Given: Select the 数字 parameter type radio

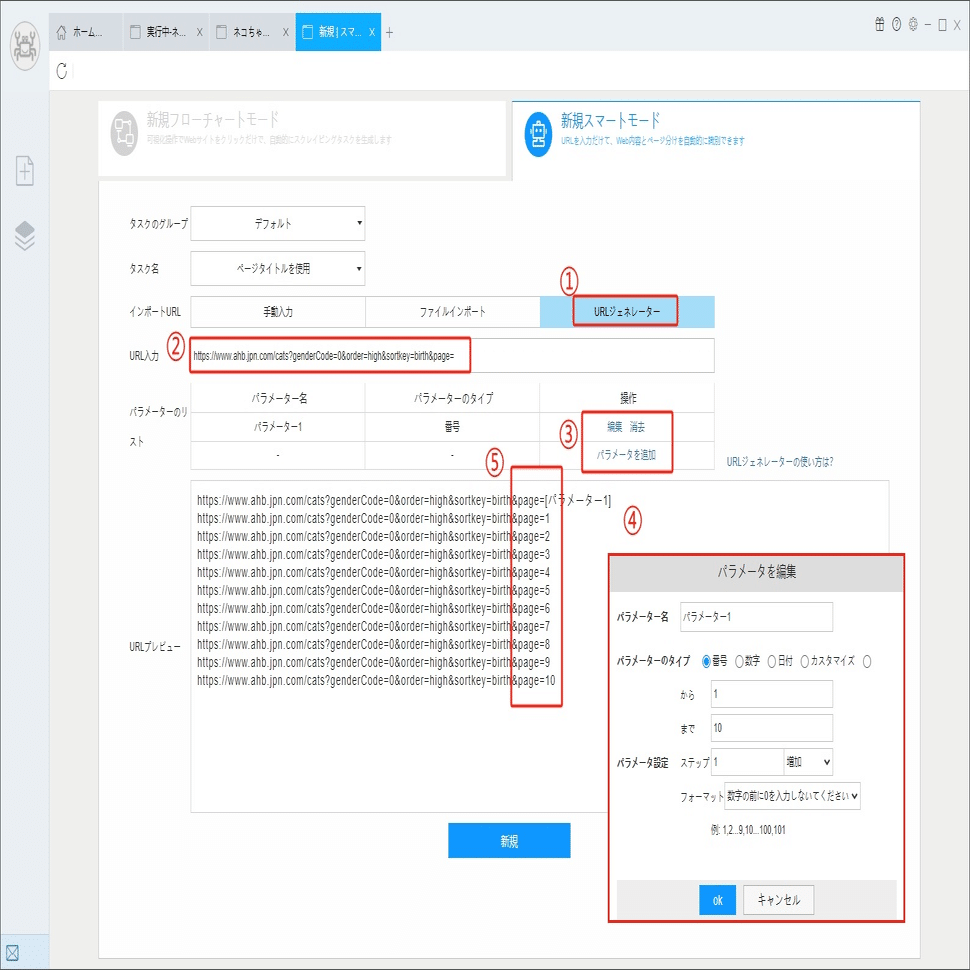Looking at the screenshot, I should pyautogui.click(x=739, y=661).
